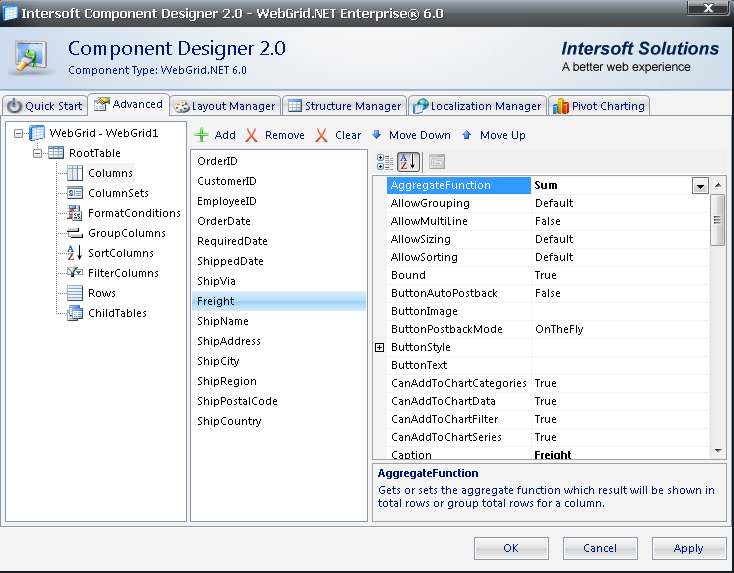
Task: Click the CanAddToChartData property row
Action: tap(548, 401)
